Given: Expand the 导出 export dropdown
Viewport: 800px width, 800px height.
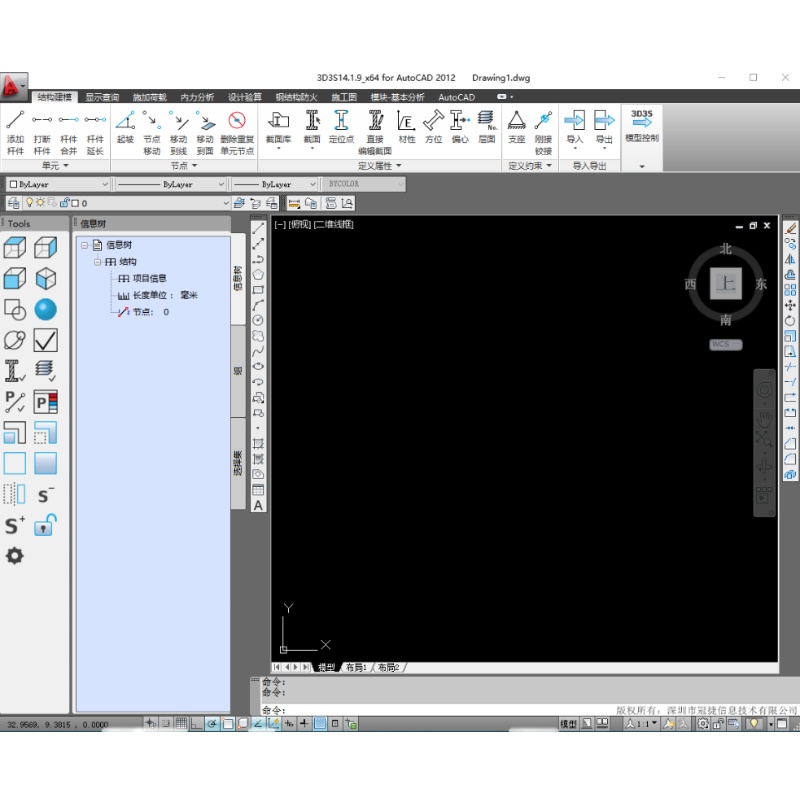Looking at the screenshot, I should pos(604,150).
